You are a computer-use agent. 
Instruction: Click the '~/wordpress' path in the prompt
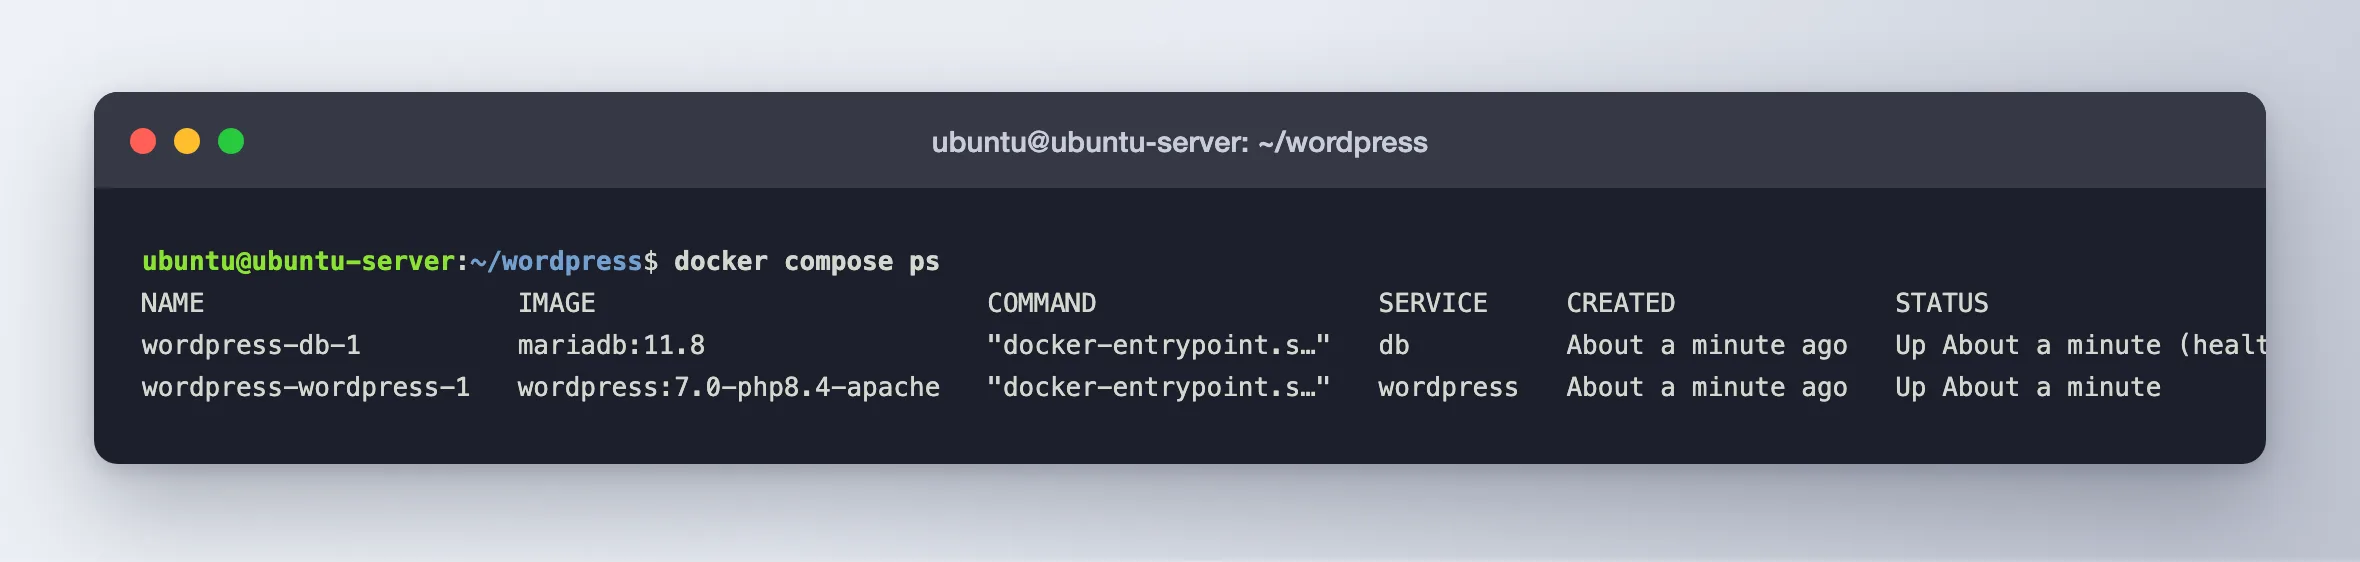click(556, 261)
